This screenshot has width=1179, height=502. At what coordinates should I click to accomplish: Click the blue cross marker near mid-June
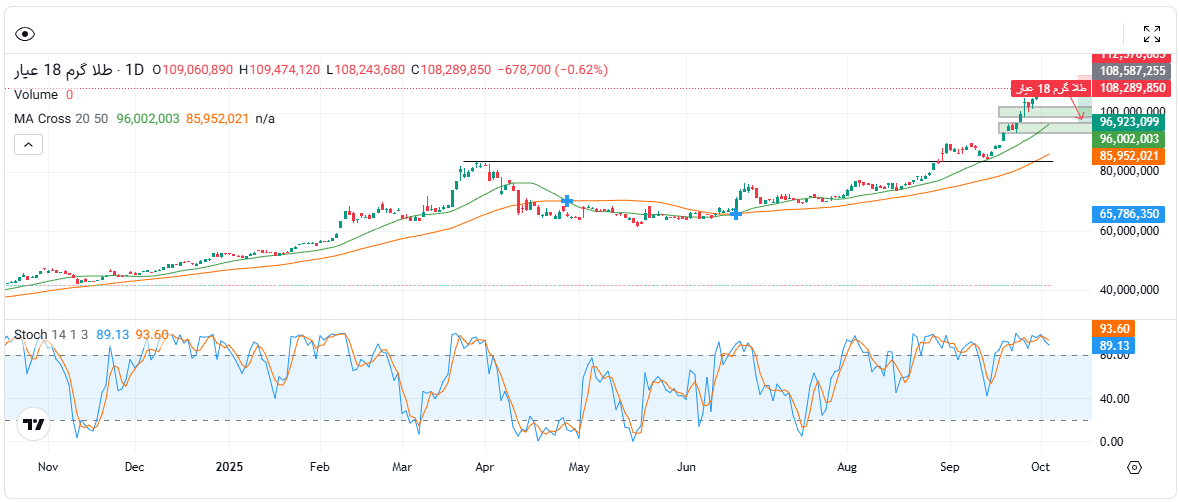pos(736,214)
